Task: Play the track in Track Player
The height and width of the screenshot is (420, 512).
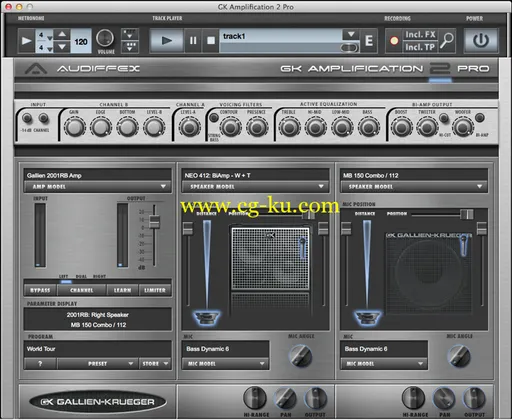Action: [167, 41]
